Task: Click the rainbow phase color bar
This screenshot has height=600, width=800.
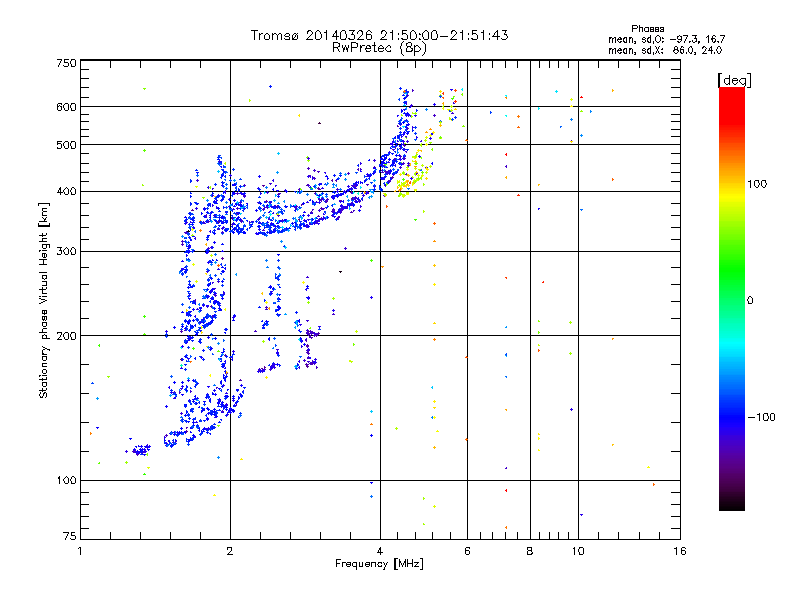Action: point(732,298)
